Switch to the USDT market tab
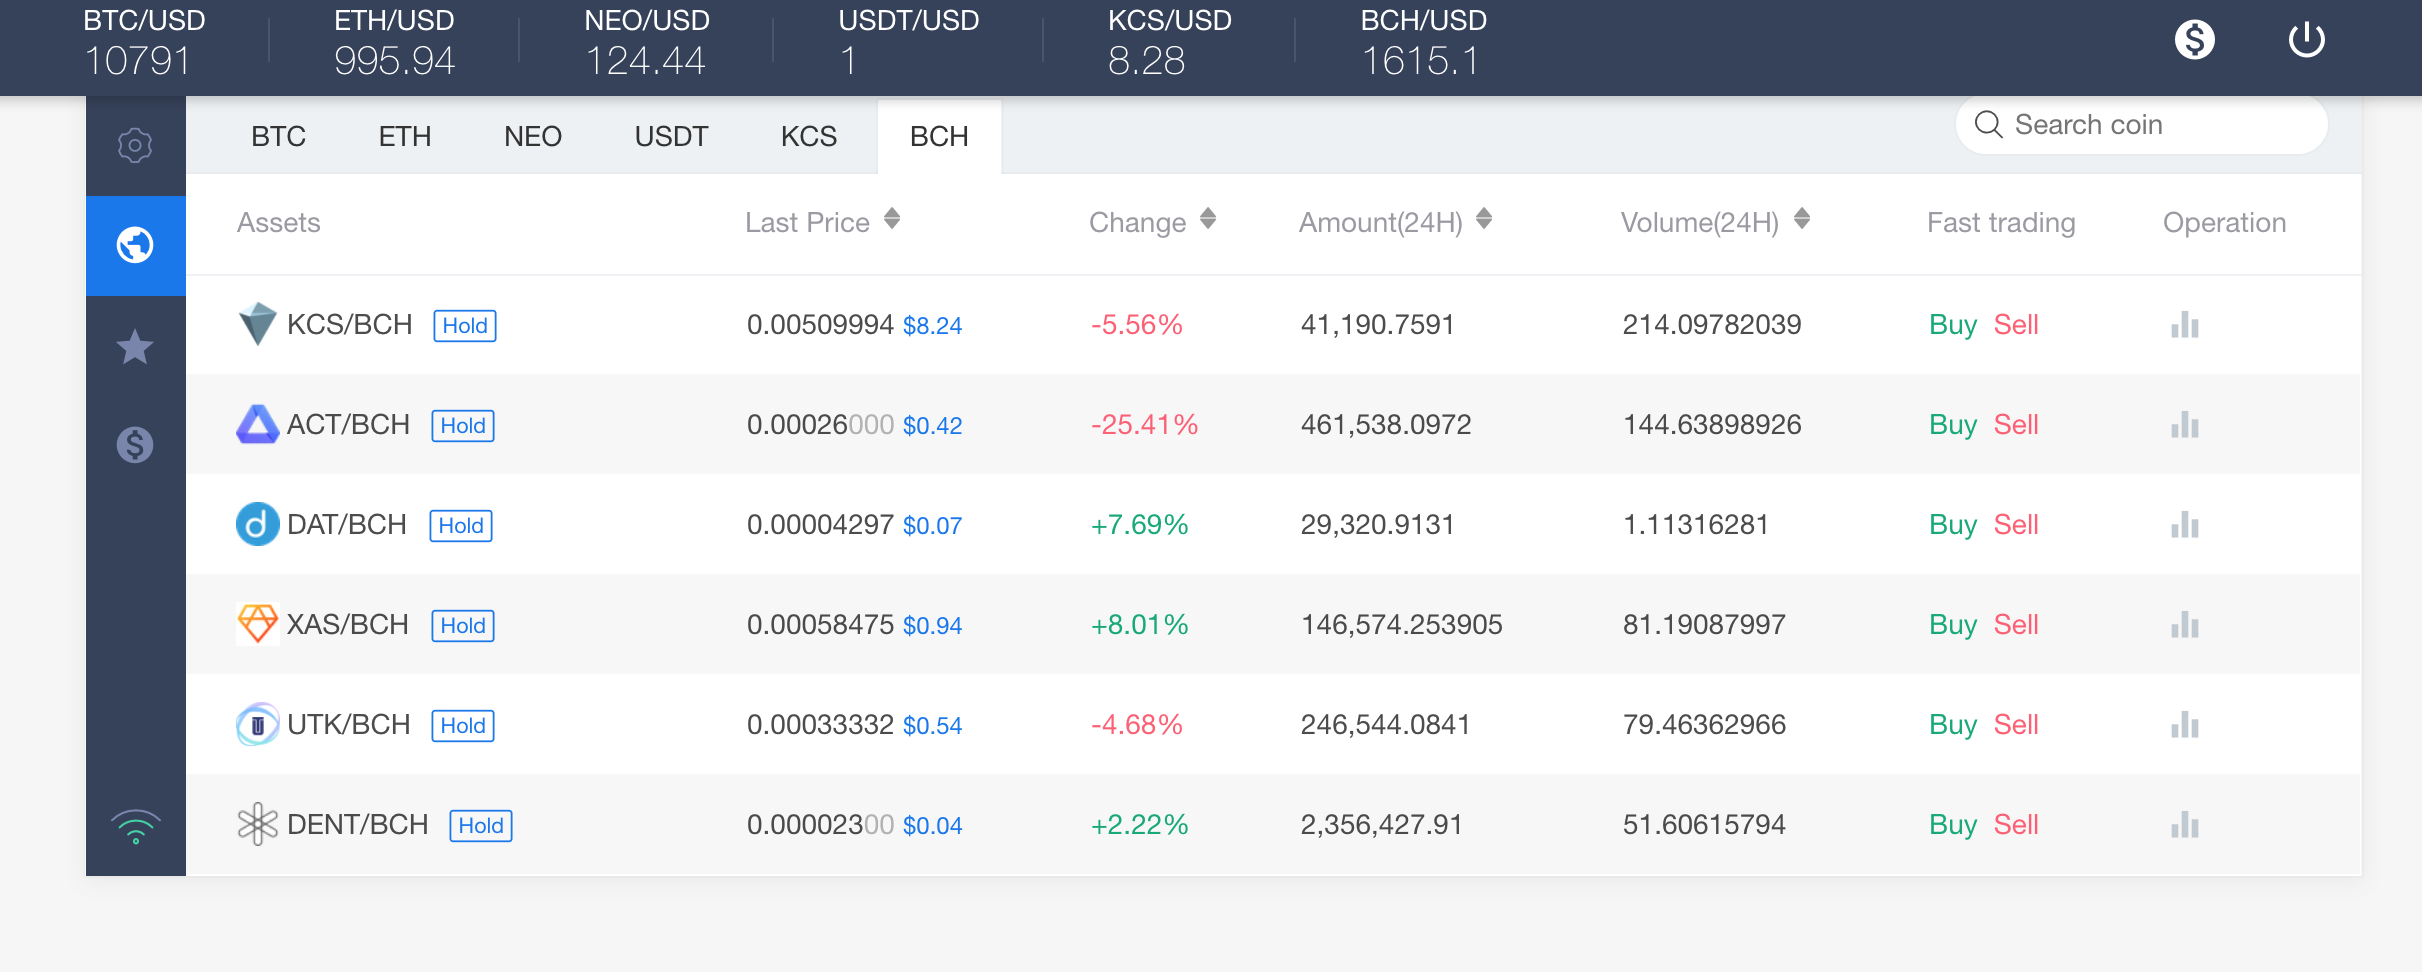The height and width of the screenshot is (972, 2422). (671, 136)
